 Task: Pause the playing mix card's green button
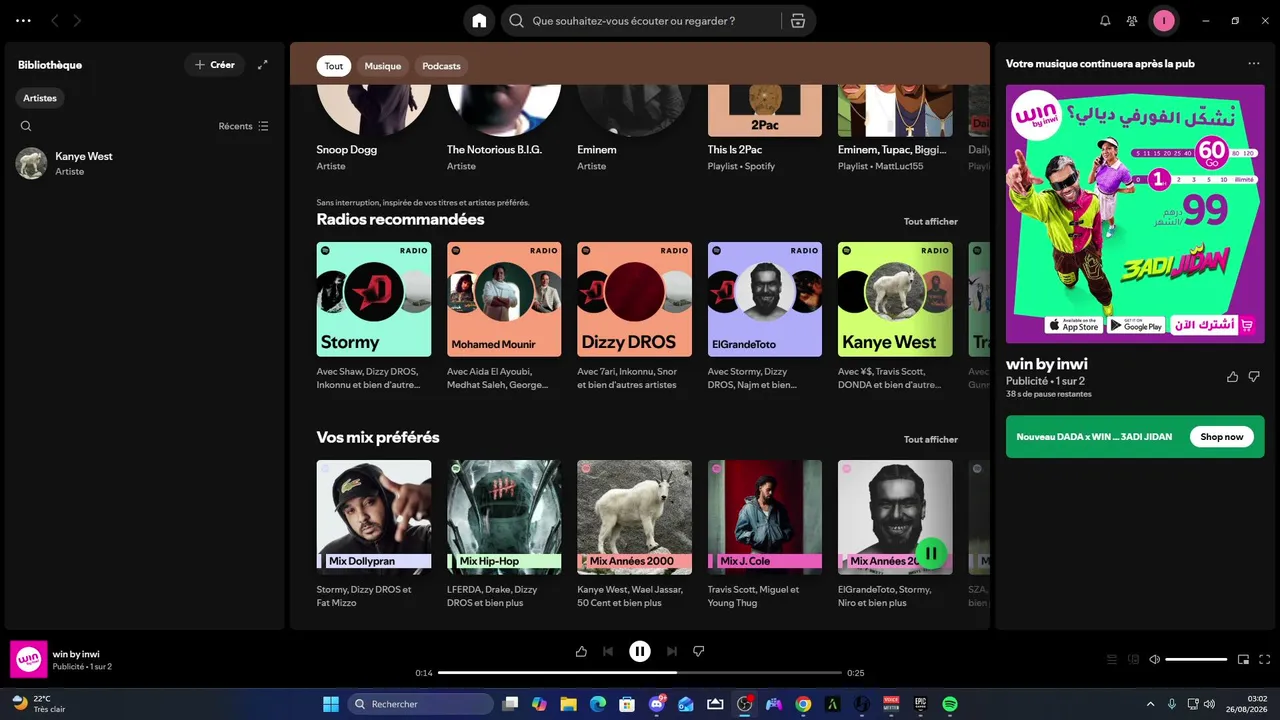click(x=931, y=553)
